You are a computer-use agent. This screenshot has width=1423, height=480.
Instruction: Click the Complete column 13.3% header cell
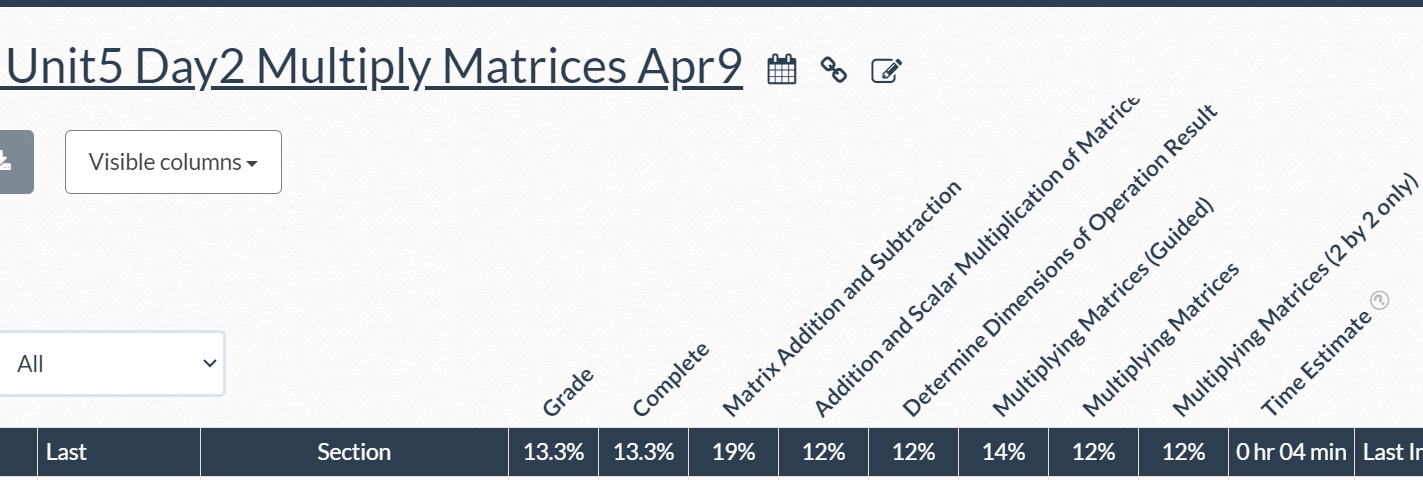pos(643,452)
